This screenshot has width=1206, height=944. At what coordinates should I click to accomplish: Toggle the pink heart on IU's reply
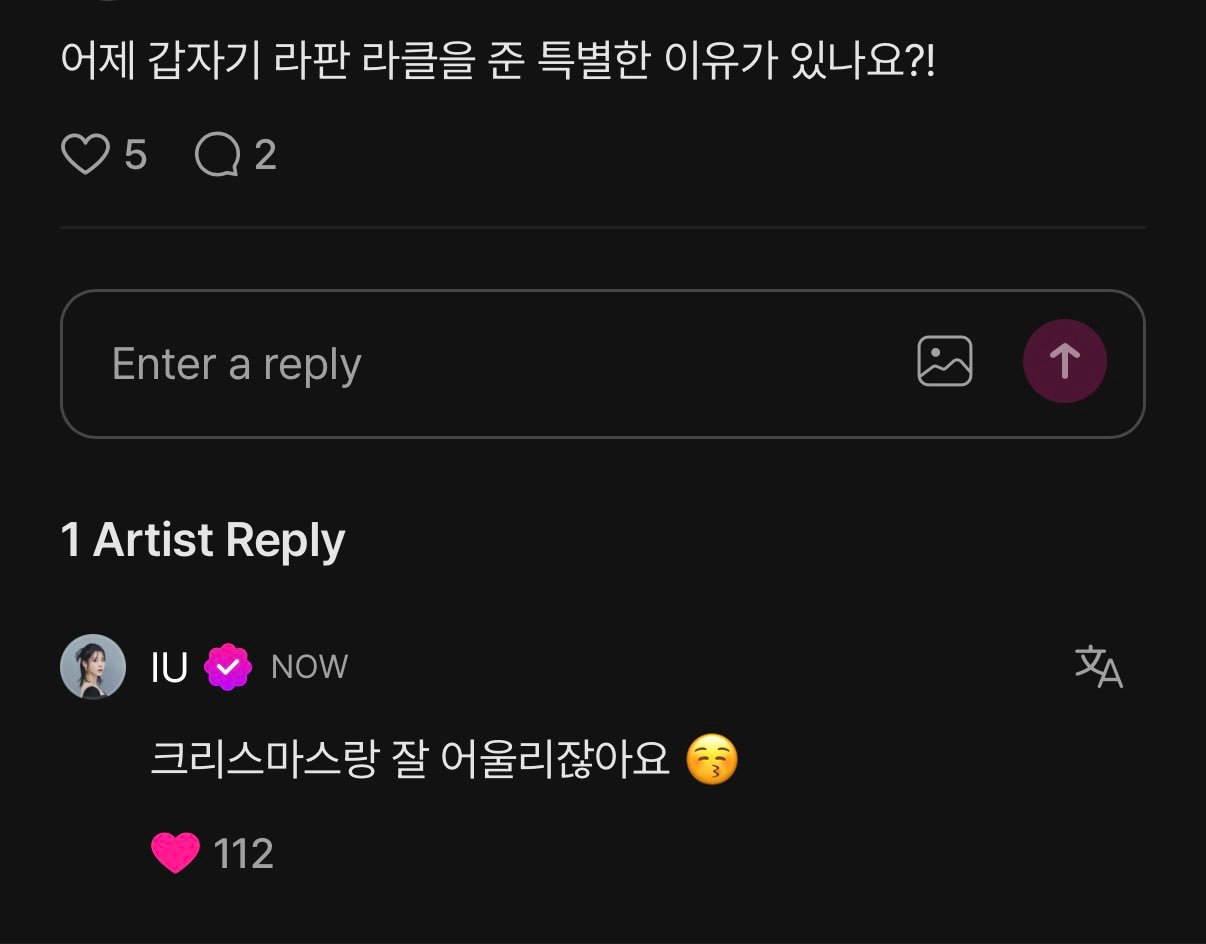point(175,853)
